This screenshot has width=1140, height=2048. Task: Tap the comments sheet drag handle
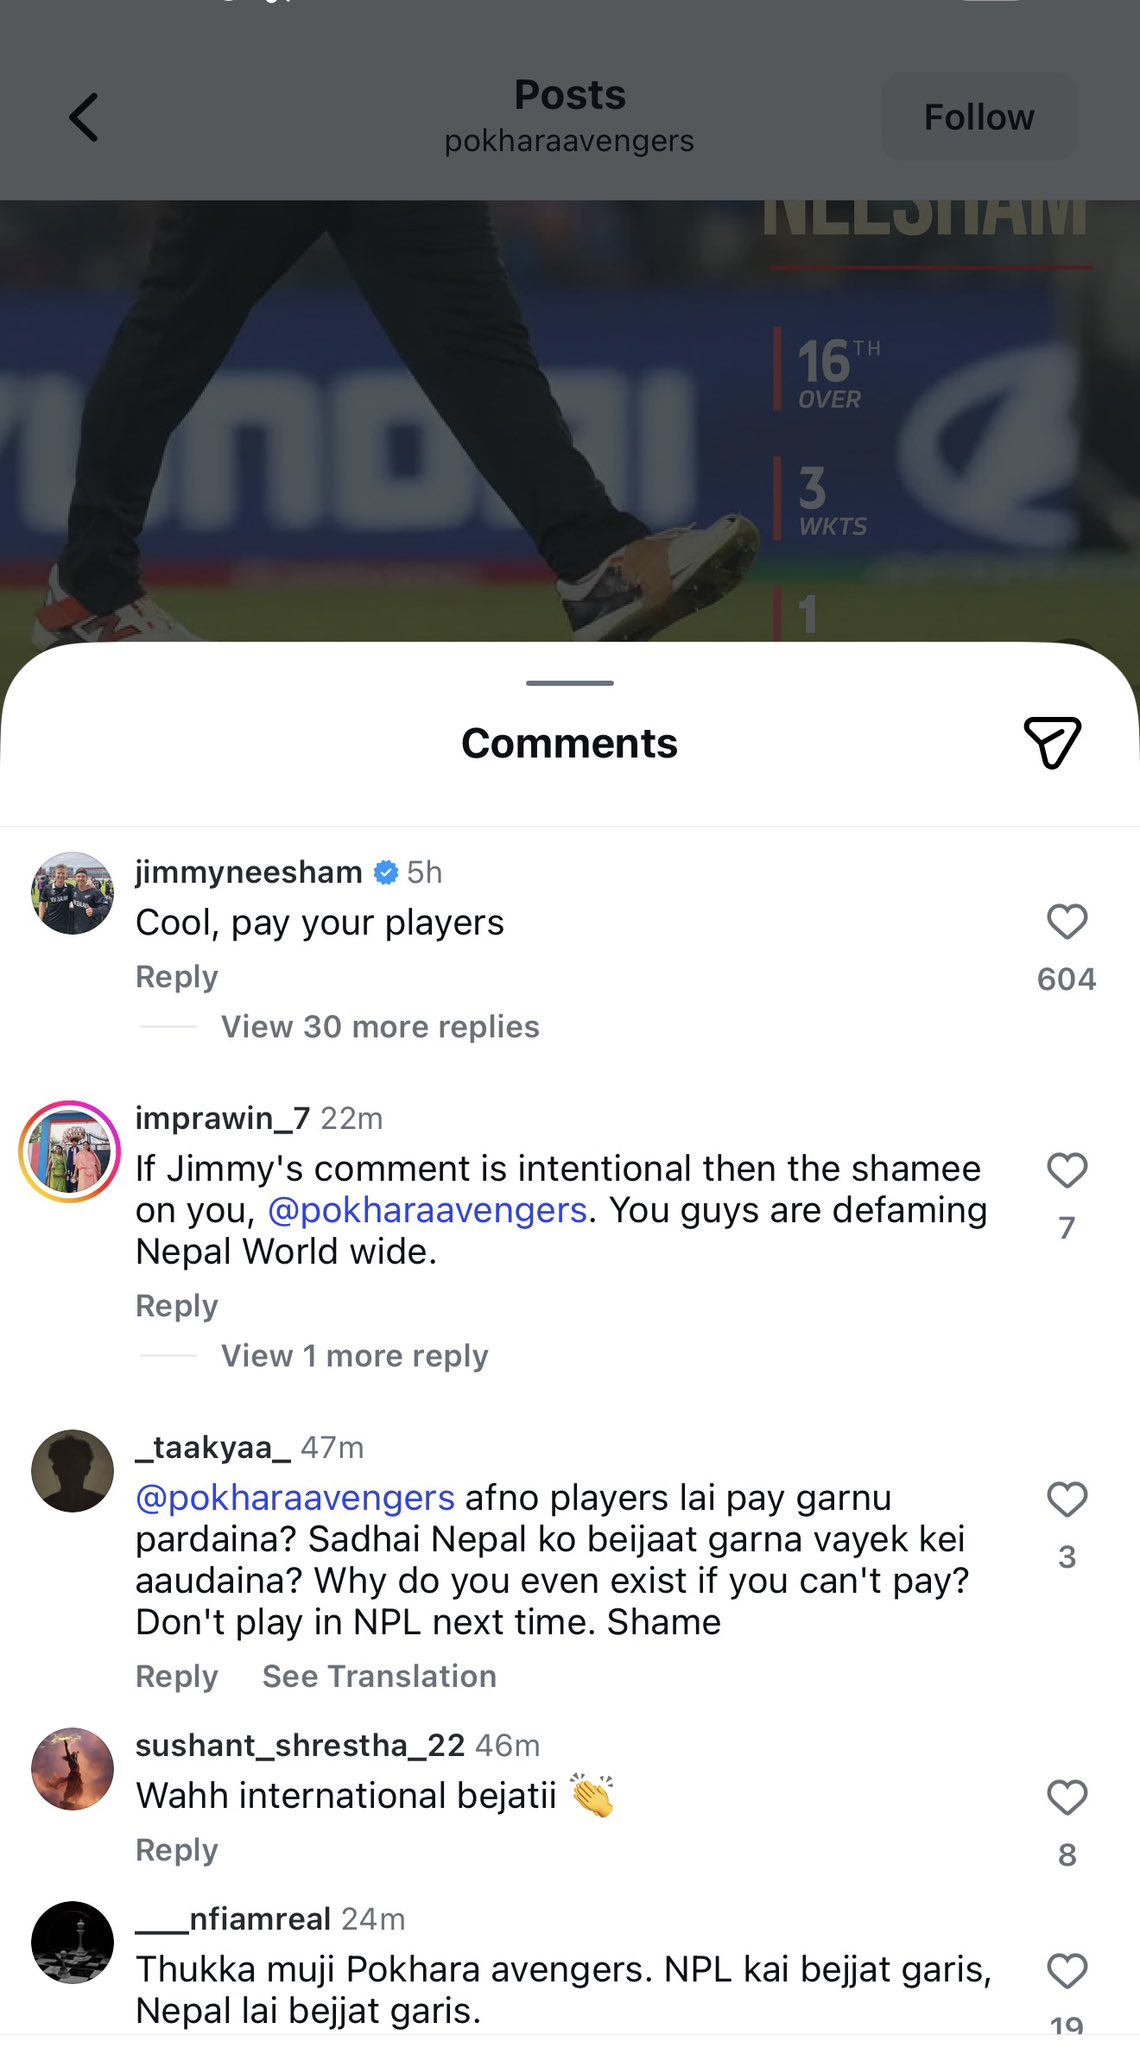(x=570, y=683)
